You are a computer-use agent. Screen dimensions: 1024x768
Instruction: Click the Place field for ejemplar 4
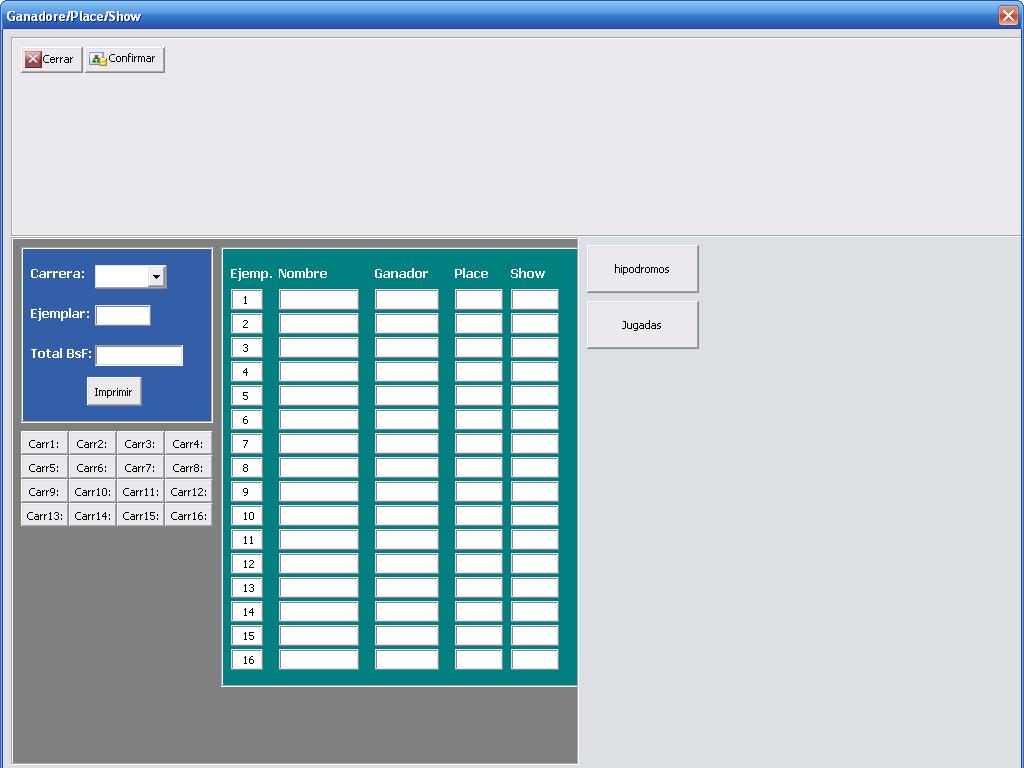[x=478, y=372]
